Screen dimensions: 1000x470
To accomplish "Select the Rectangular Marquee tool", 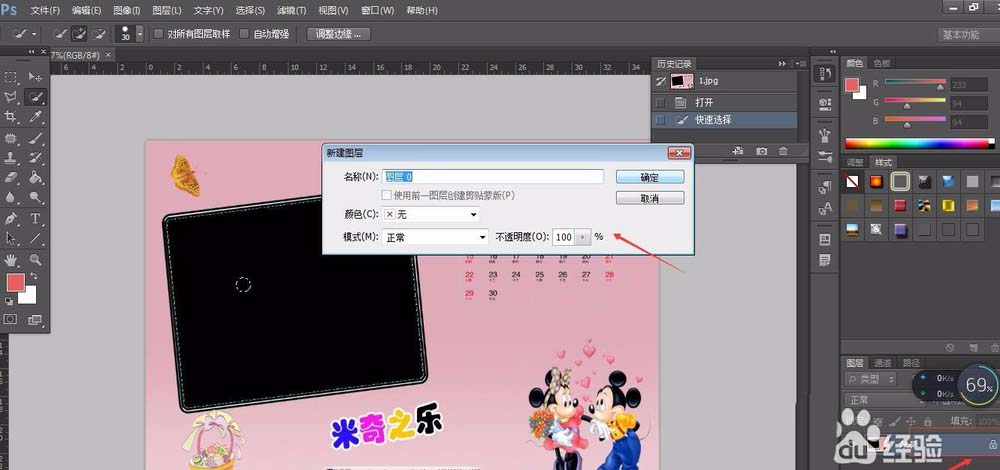I will tap(11, 77).
